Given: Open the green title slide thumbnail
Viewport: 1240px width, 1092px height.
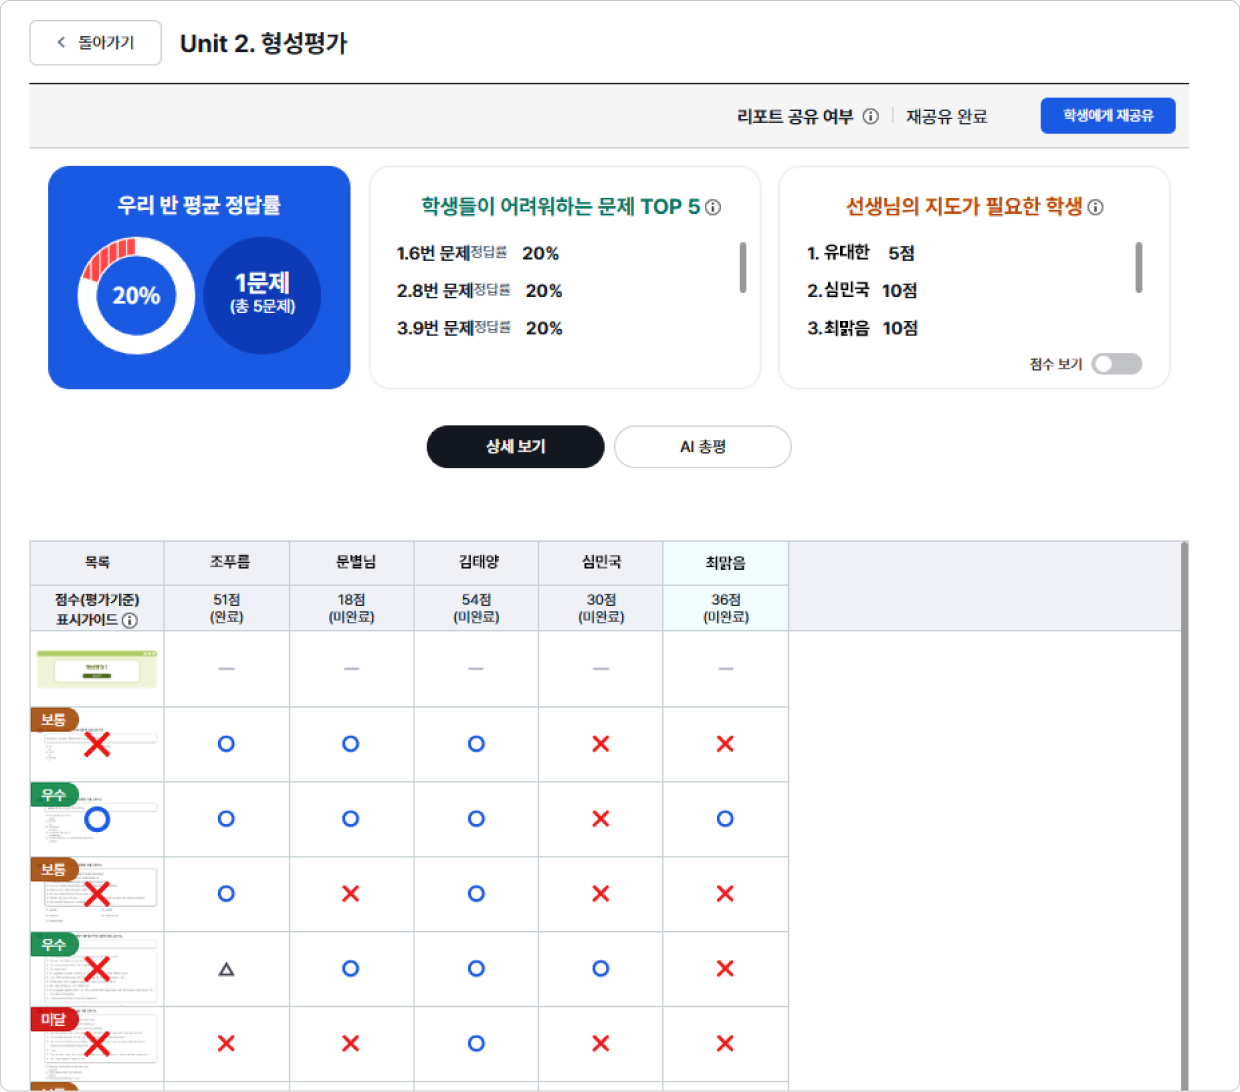Looking at the screenshot, I should [x=97, y=669].
